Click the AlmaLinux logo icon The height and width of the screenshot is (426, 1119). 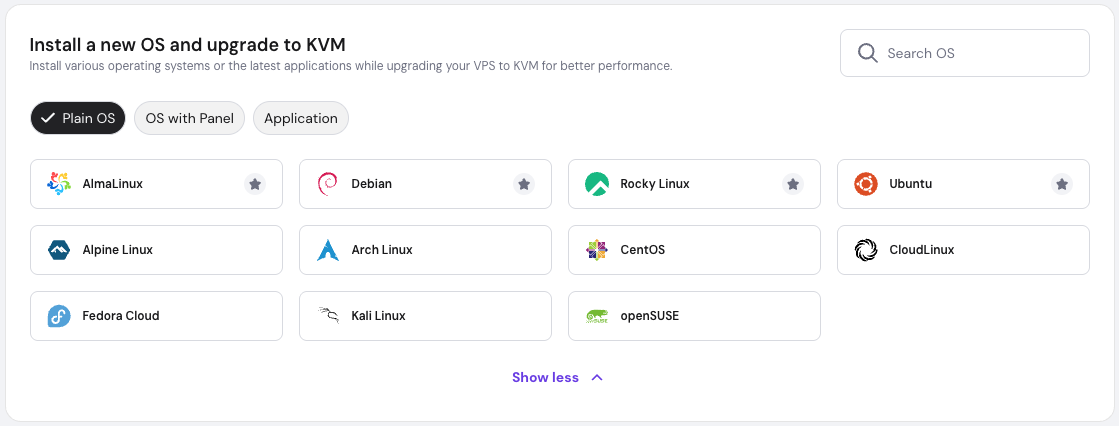pyautogui.click(x=59, y=184)
